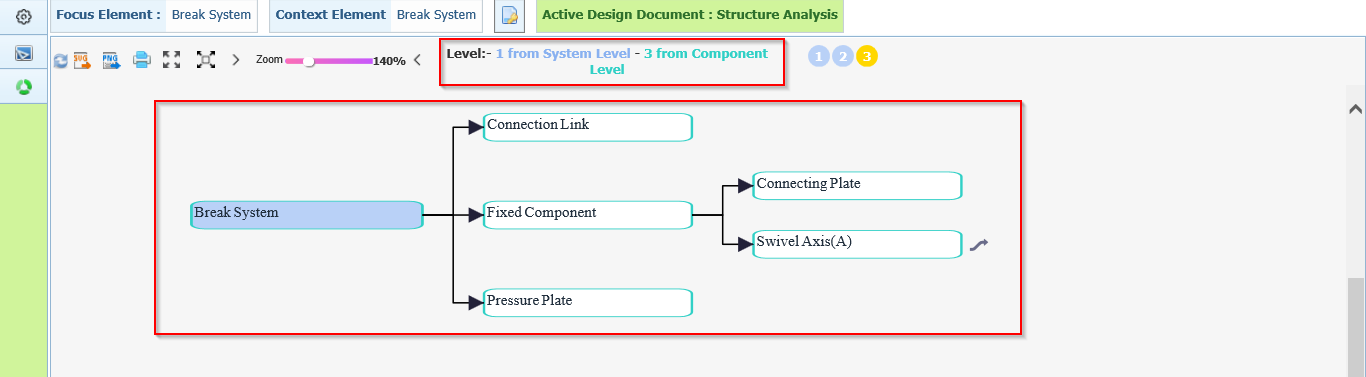Open the presentation screen sidebar icon
The height and width of the screenshot is (377, 1366).
pos(24,53)
